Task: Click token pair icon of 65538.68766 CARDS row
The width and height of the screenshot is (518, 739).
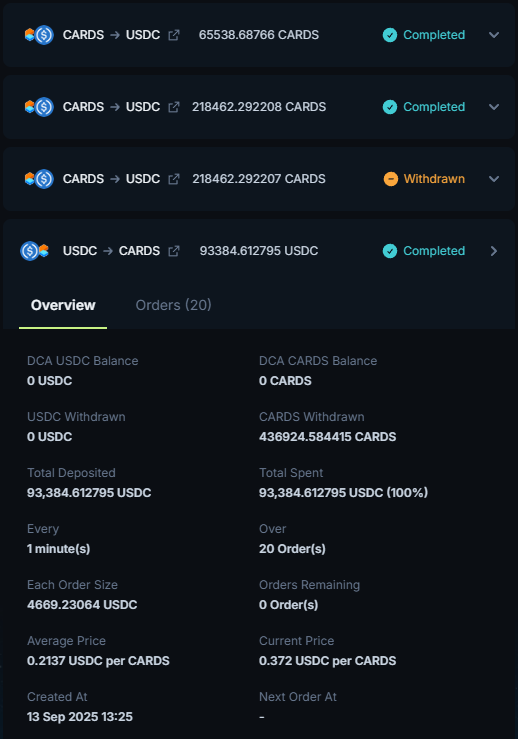Action: 39,35
